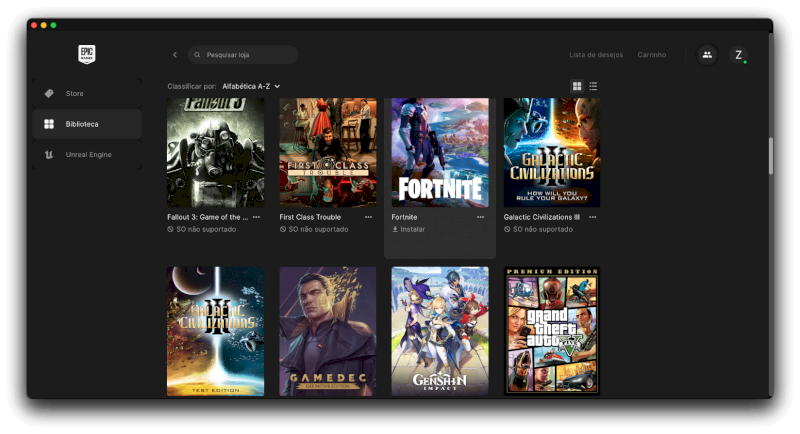Open the Genshin Impact cover thumbnail
Viewport: 800px width, 434px height.
pos(440,331)
